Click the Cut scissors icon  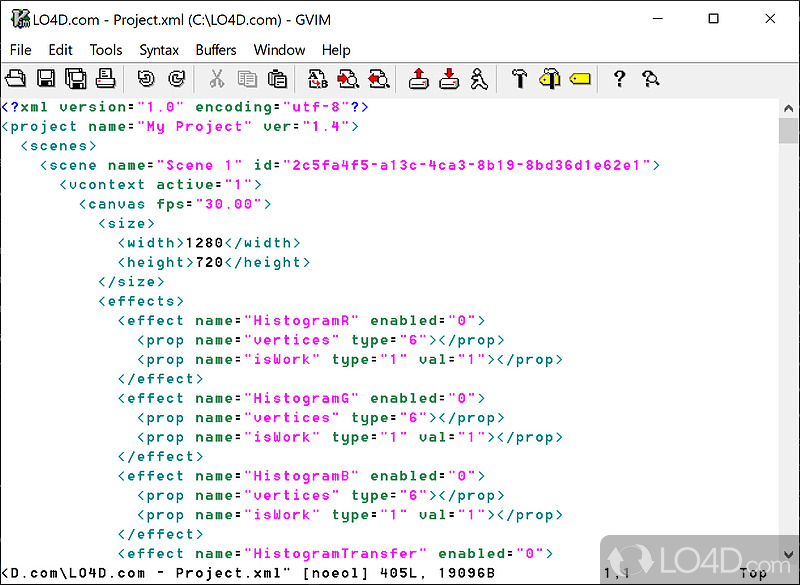tap(217, 79)
